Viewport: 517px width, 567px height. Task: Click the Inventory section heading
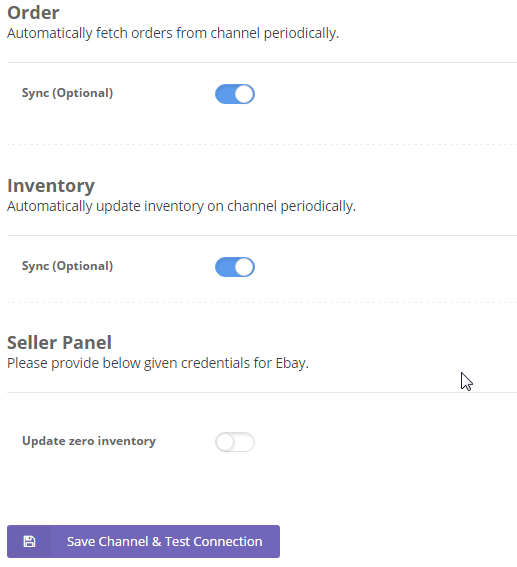tap(51, 186)
